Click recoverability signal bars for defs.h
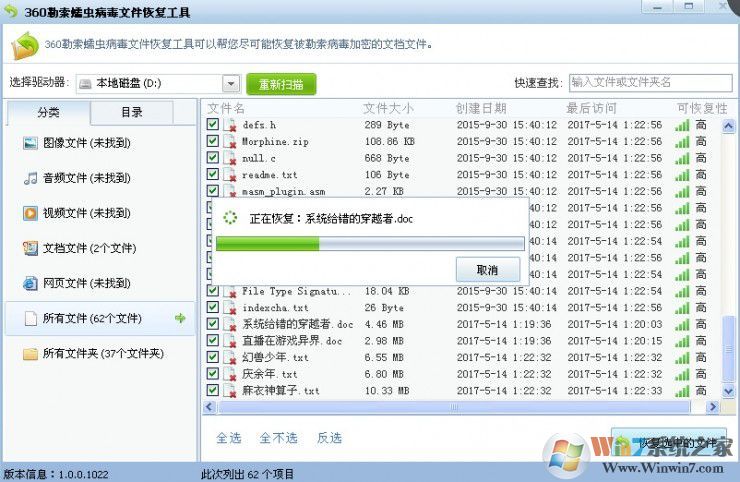The image size is (740, 482). (682, 126)
